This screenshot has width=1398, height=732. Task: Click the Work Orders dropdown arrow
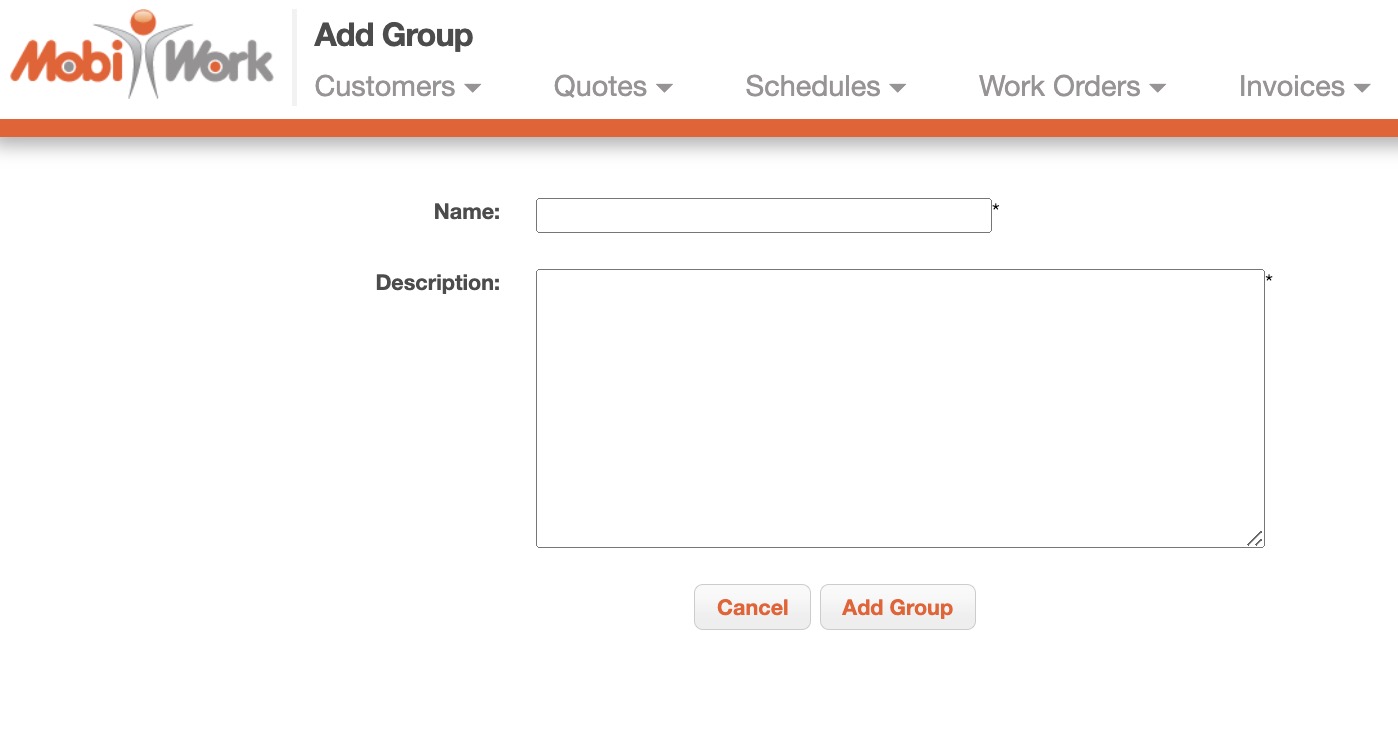pos(1158,89)
